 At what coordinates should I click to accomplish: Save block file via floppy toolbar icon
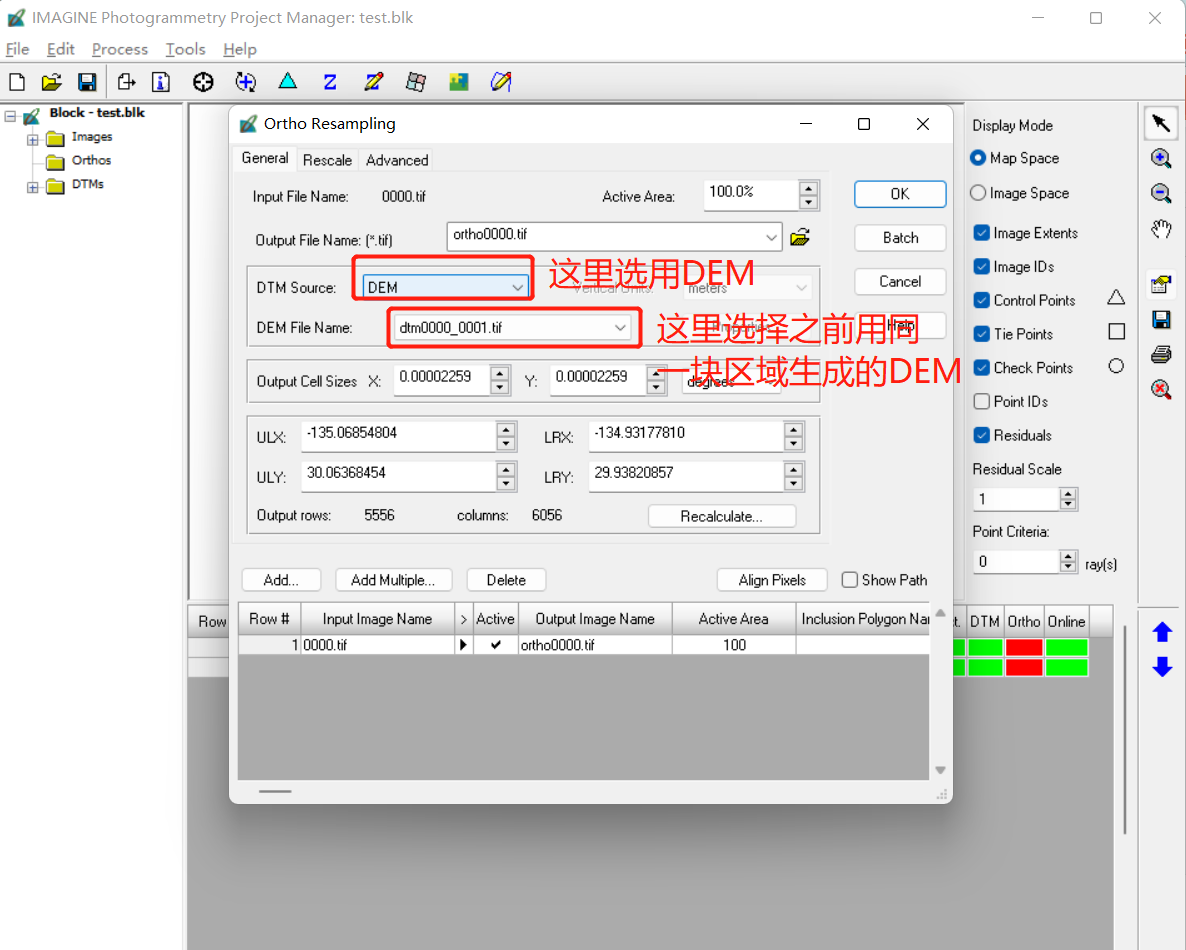pos(87,82)
